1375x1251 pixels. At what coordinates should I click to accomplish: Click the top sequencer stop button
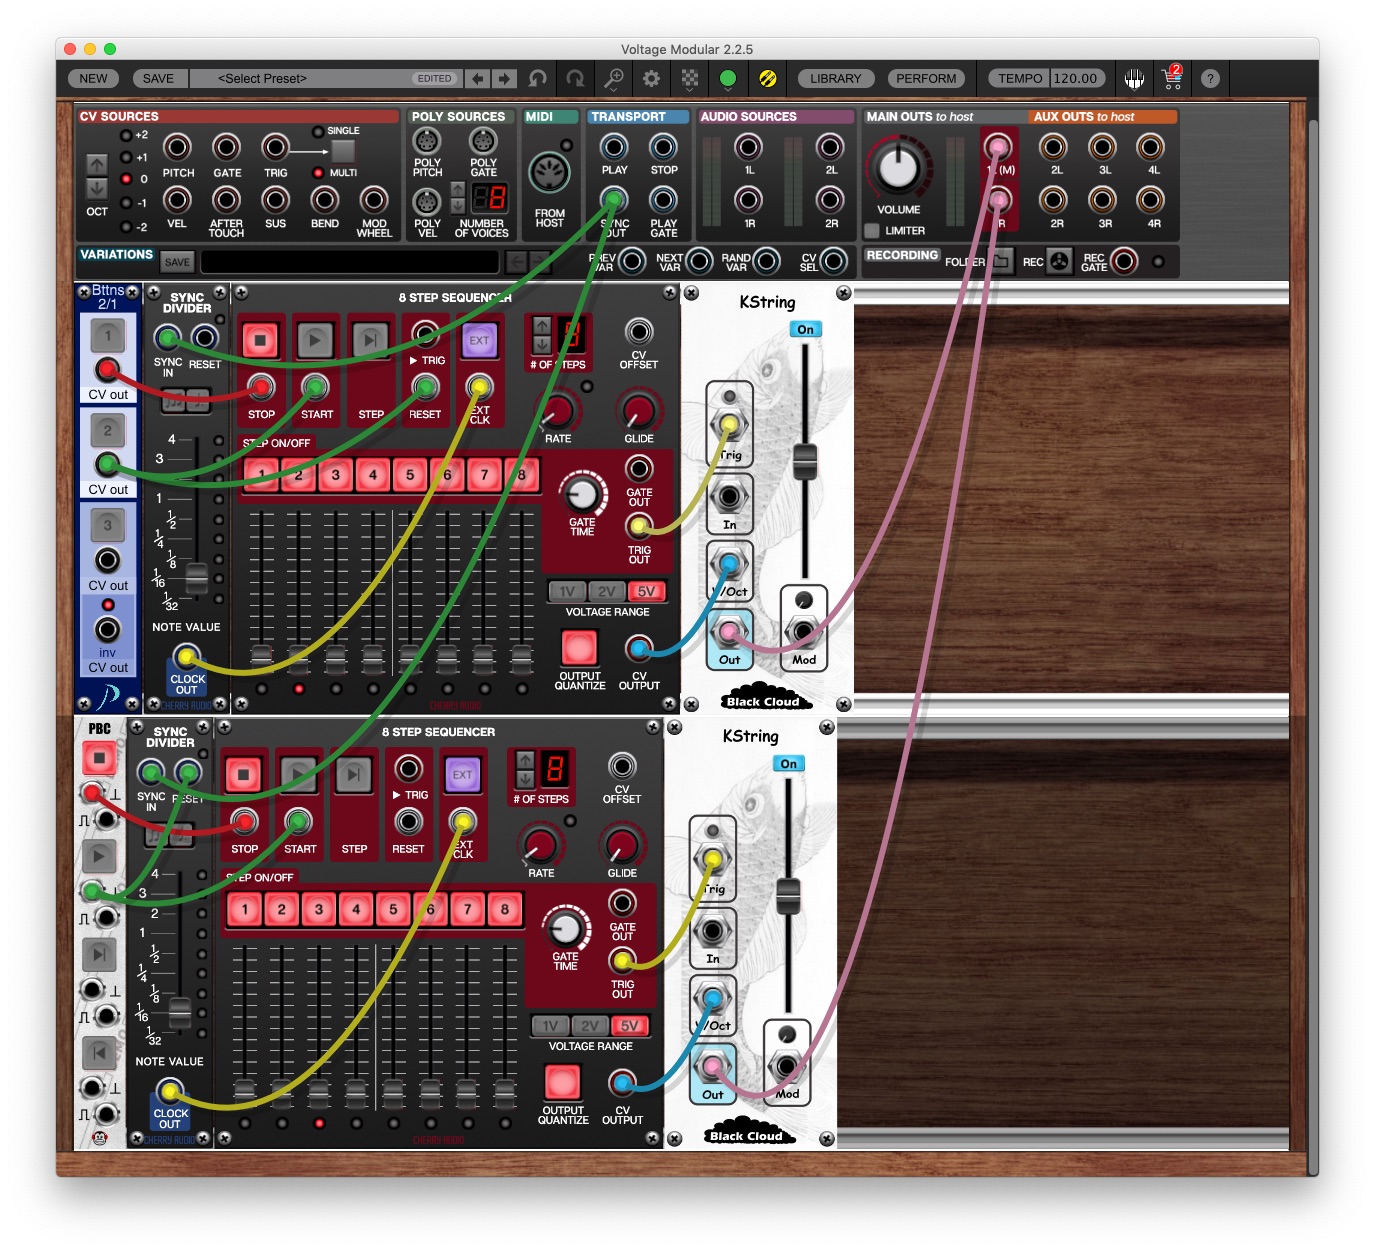(260, 340)
